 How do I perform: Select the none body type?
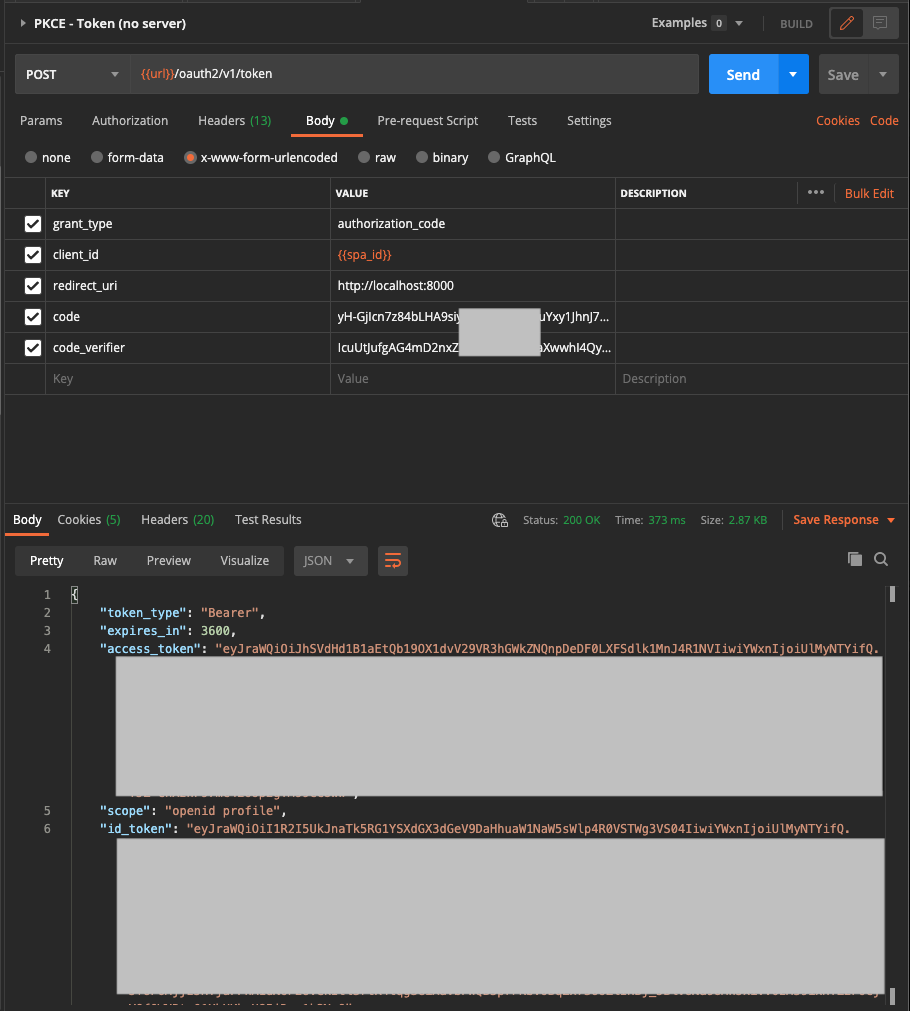[31, 157]
